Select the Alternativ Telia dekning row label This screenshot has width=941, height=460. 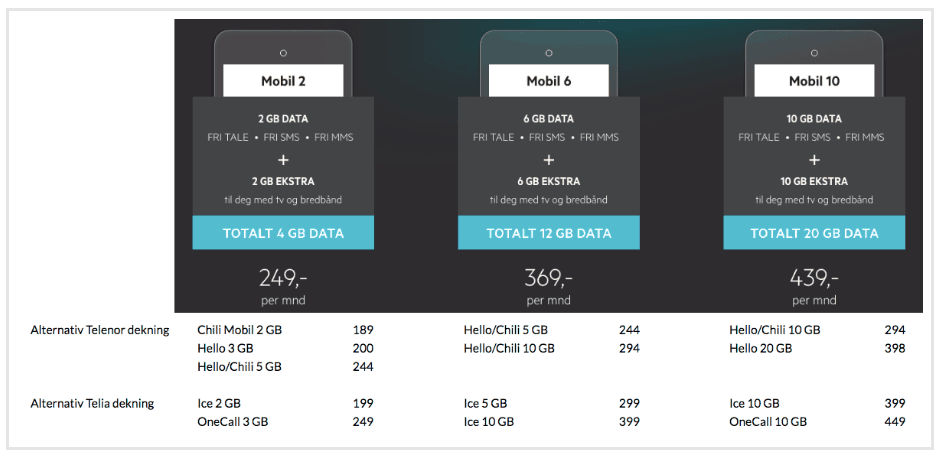tap(93, 404)
